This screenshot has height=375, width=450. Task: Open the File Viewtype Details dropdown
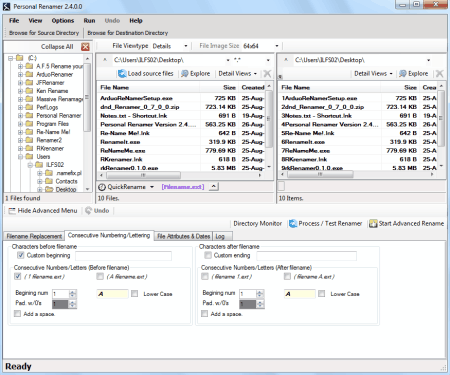tap(186, 46)
